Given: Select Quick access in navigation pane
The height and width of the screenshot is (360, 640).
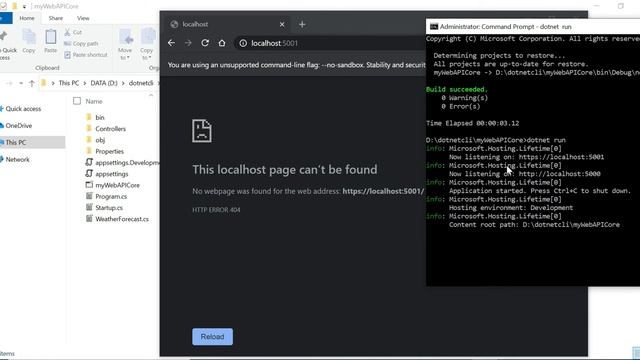Looking at the screenshot, I should coord(23,109).
